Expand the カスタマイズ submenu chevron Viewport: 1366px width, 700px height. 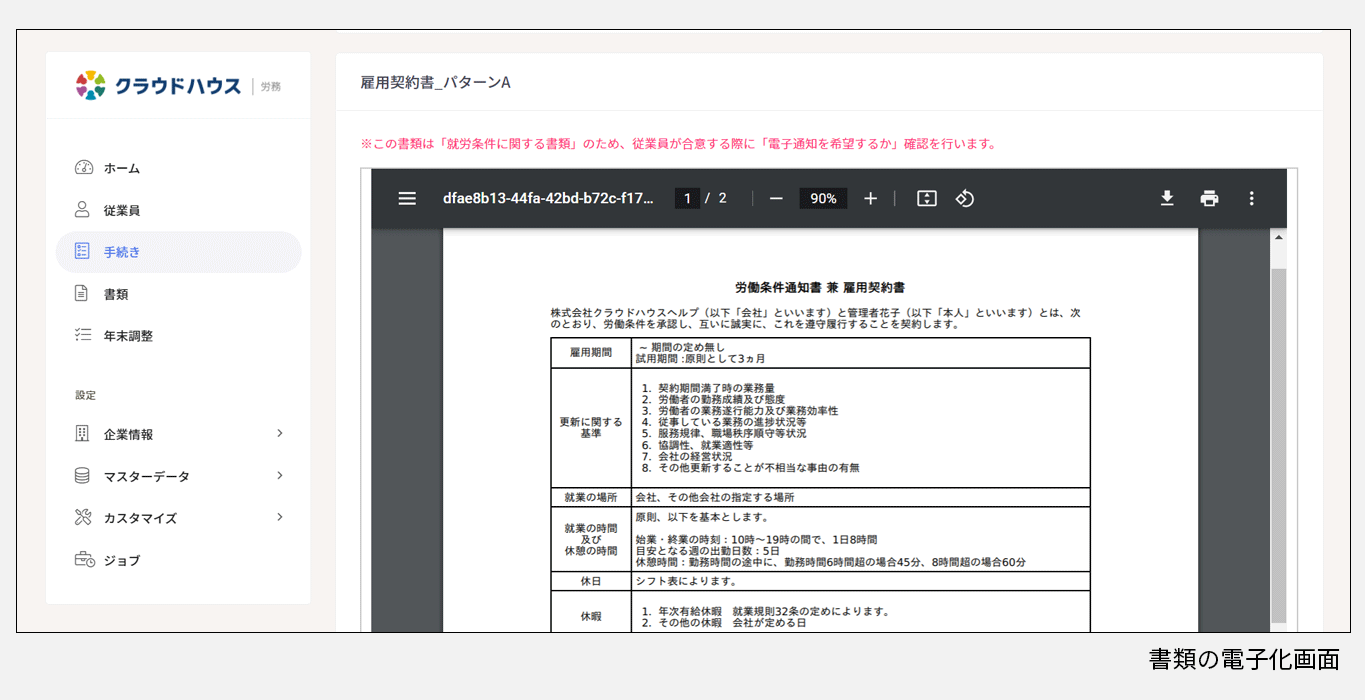click(x=280, y=517)
